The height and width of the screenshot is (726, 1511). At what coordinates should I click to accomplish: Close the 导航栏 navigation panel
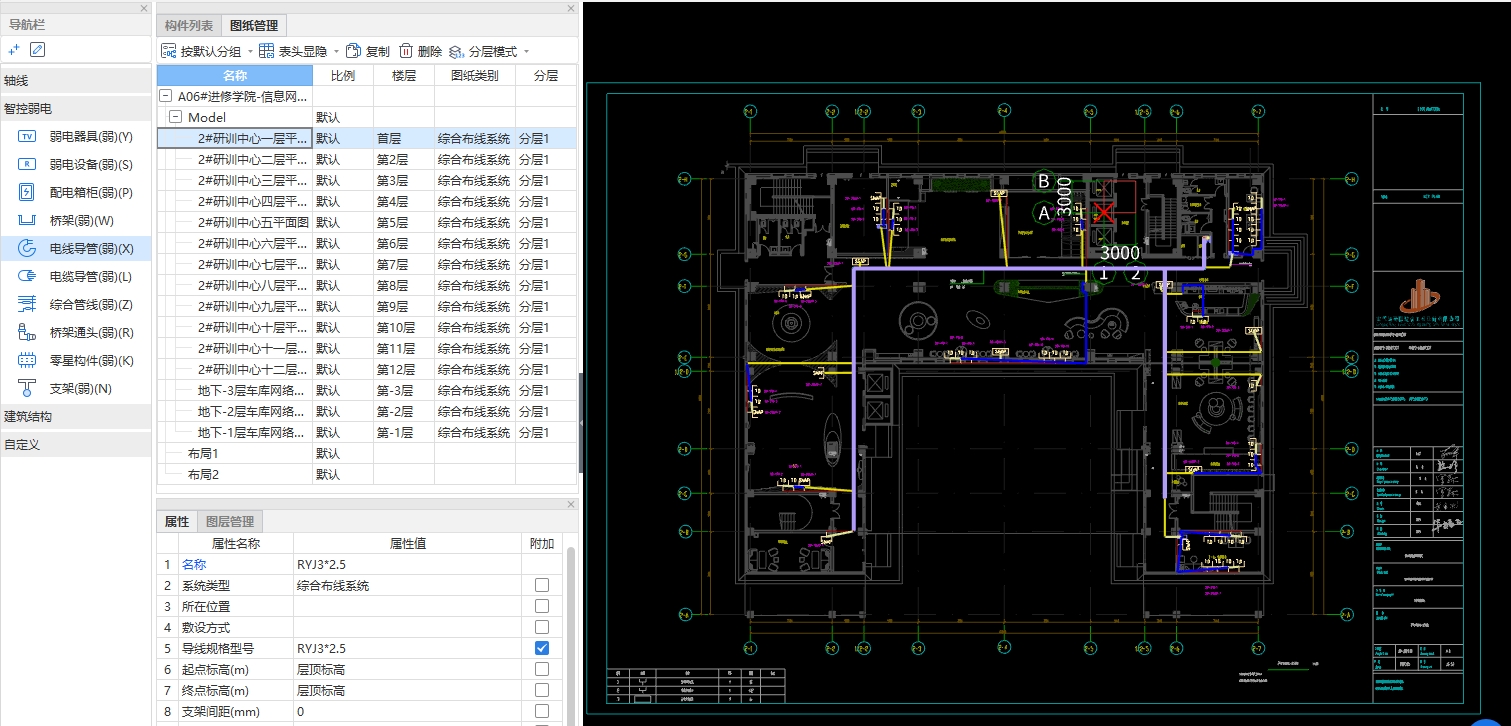(143, 8)
